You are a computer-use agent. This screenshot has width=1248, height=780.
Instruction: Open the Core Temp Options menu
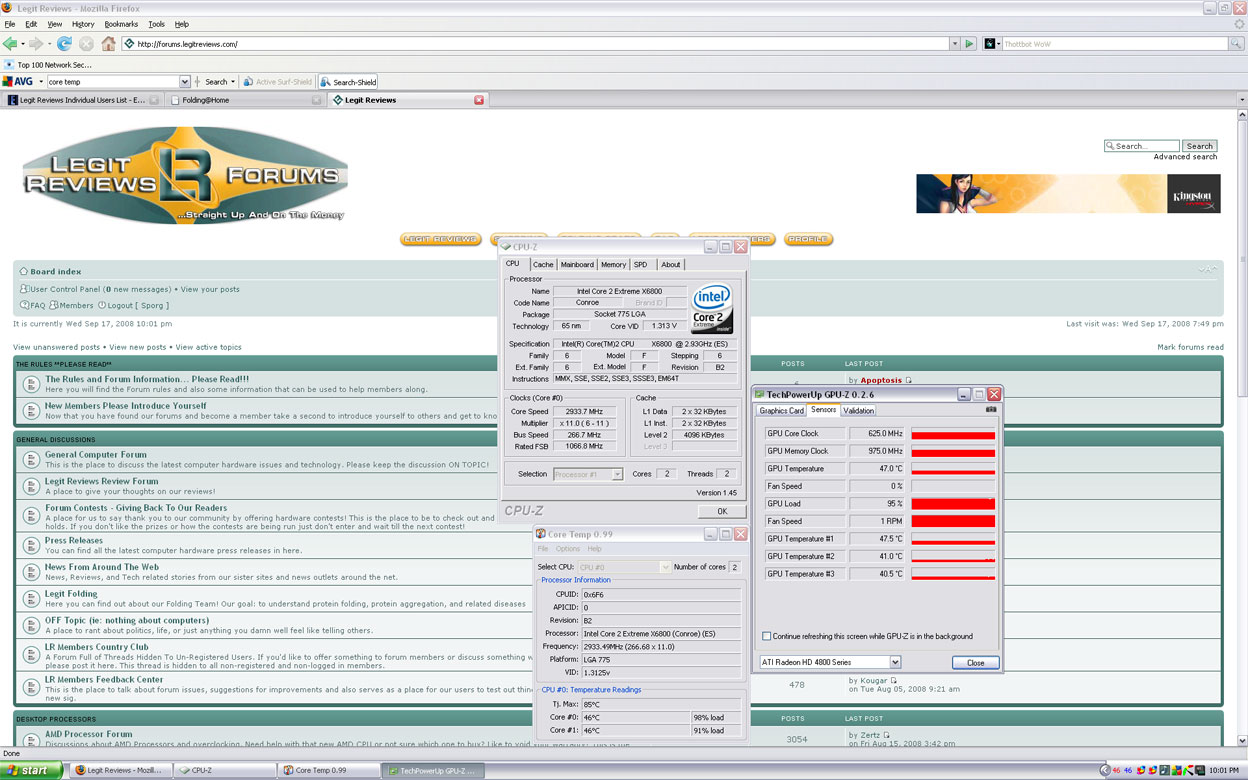click(x=568, y=549)
